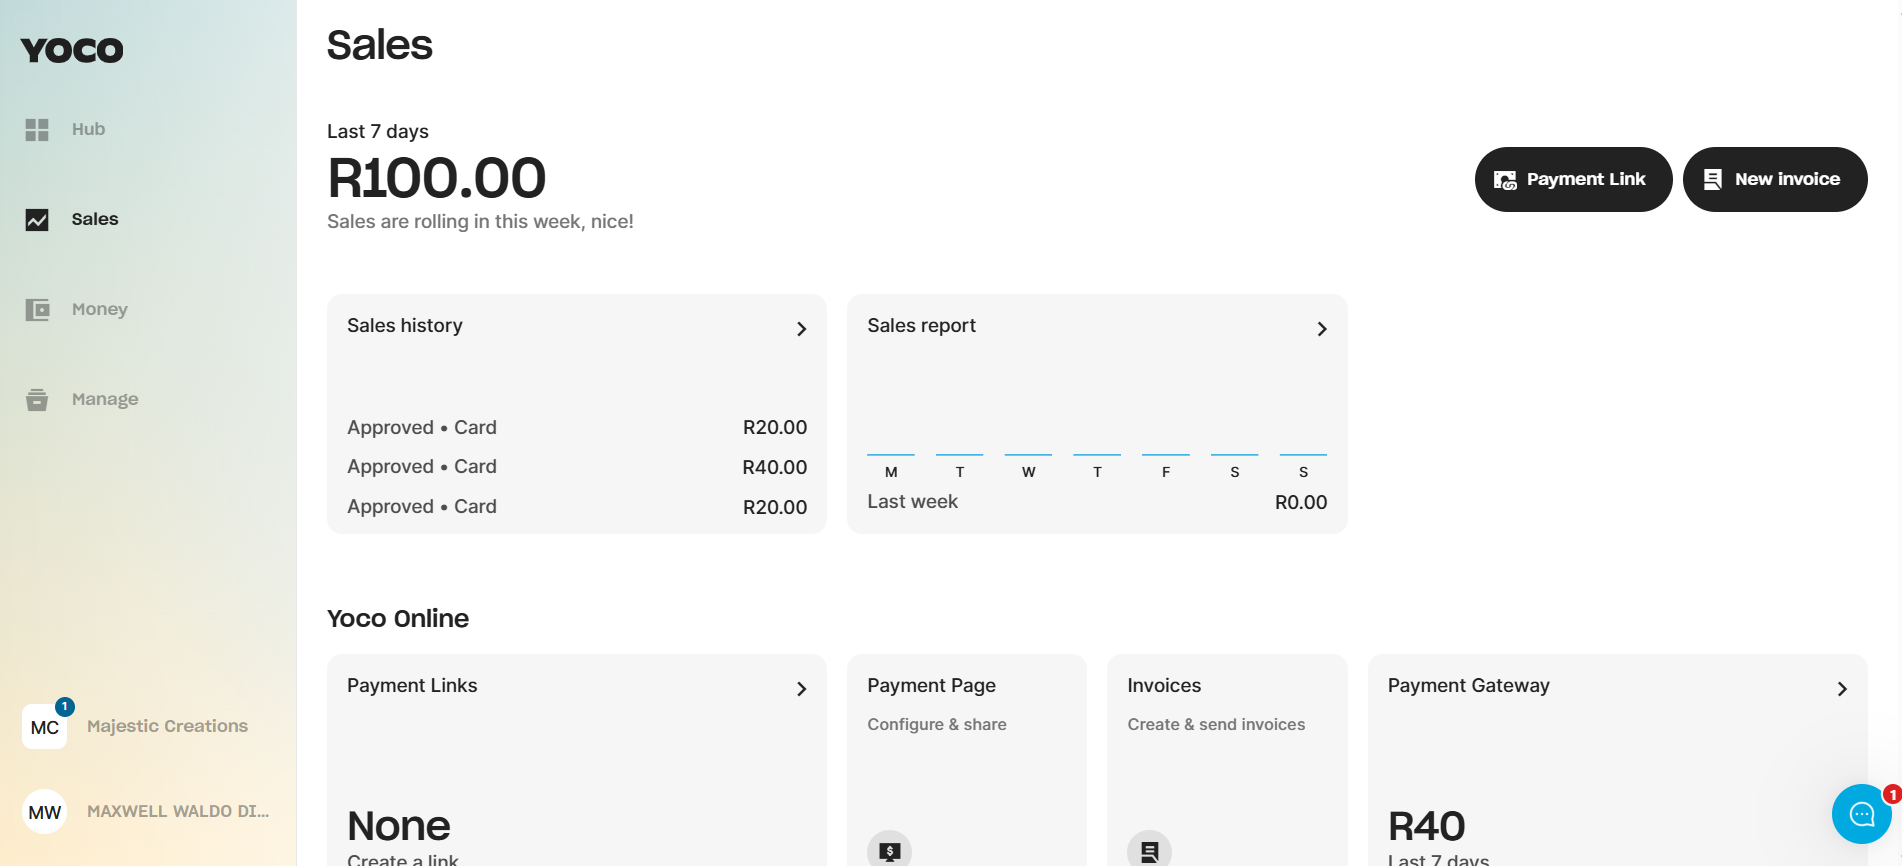Image resolution: width=1902 pixels, height=866 pixels.
Task: Click the Yoco logo
Action: [72, 50]
